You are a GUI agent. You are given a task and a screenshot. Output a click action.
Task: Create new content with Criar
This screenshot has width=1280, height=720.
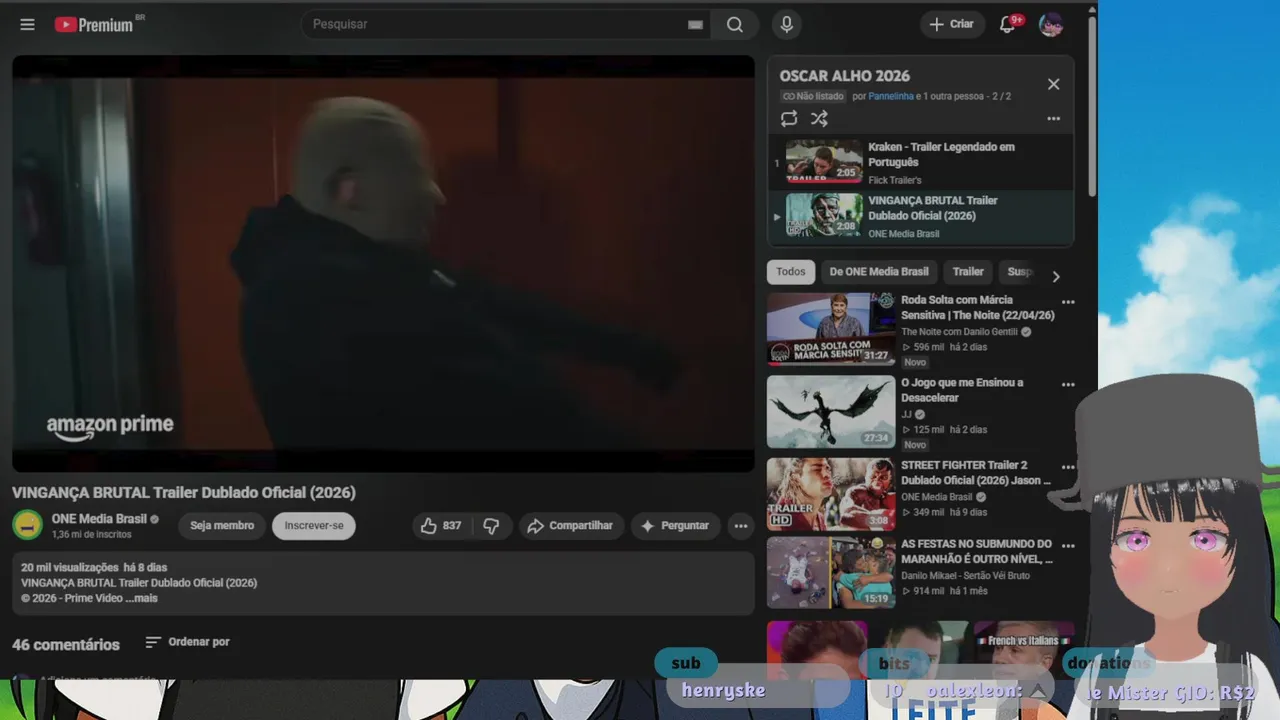(x=951, y=25)
